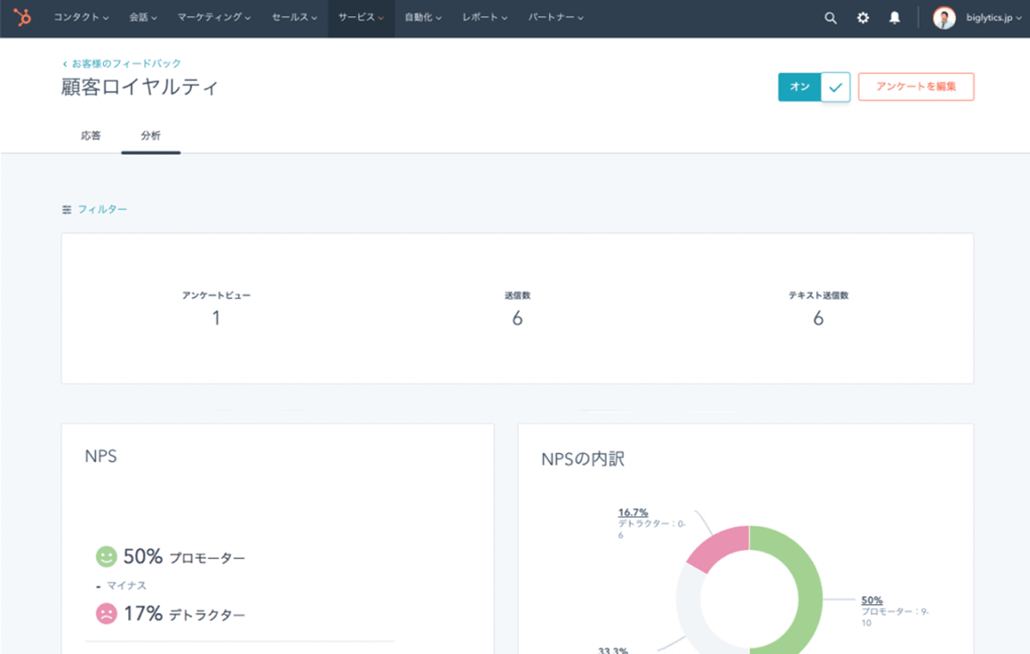Image resolution: width=1030 pixels, height=654 pixels.
Task: Open settings gear icon
Action: click(x=862, y=18)
